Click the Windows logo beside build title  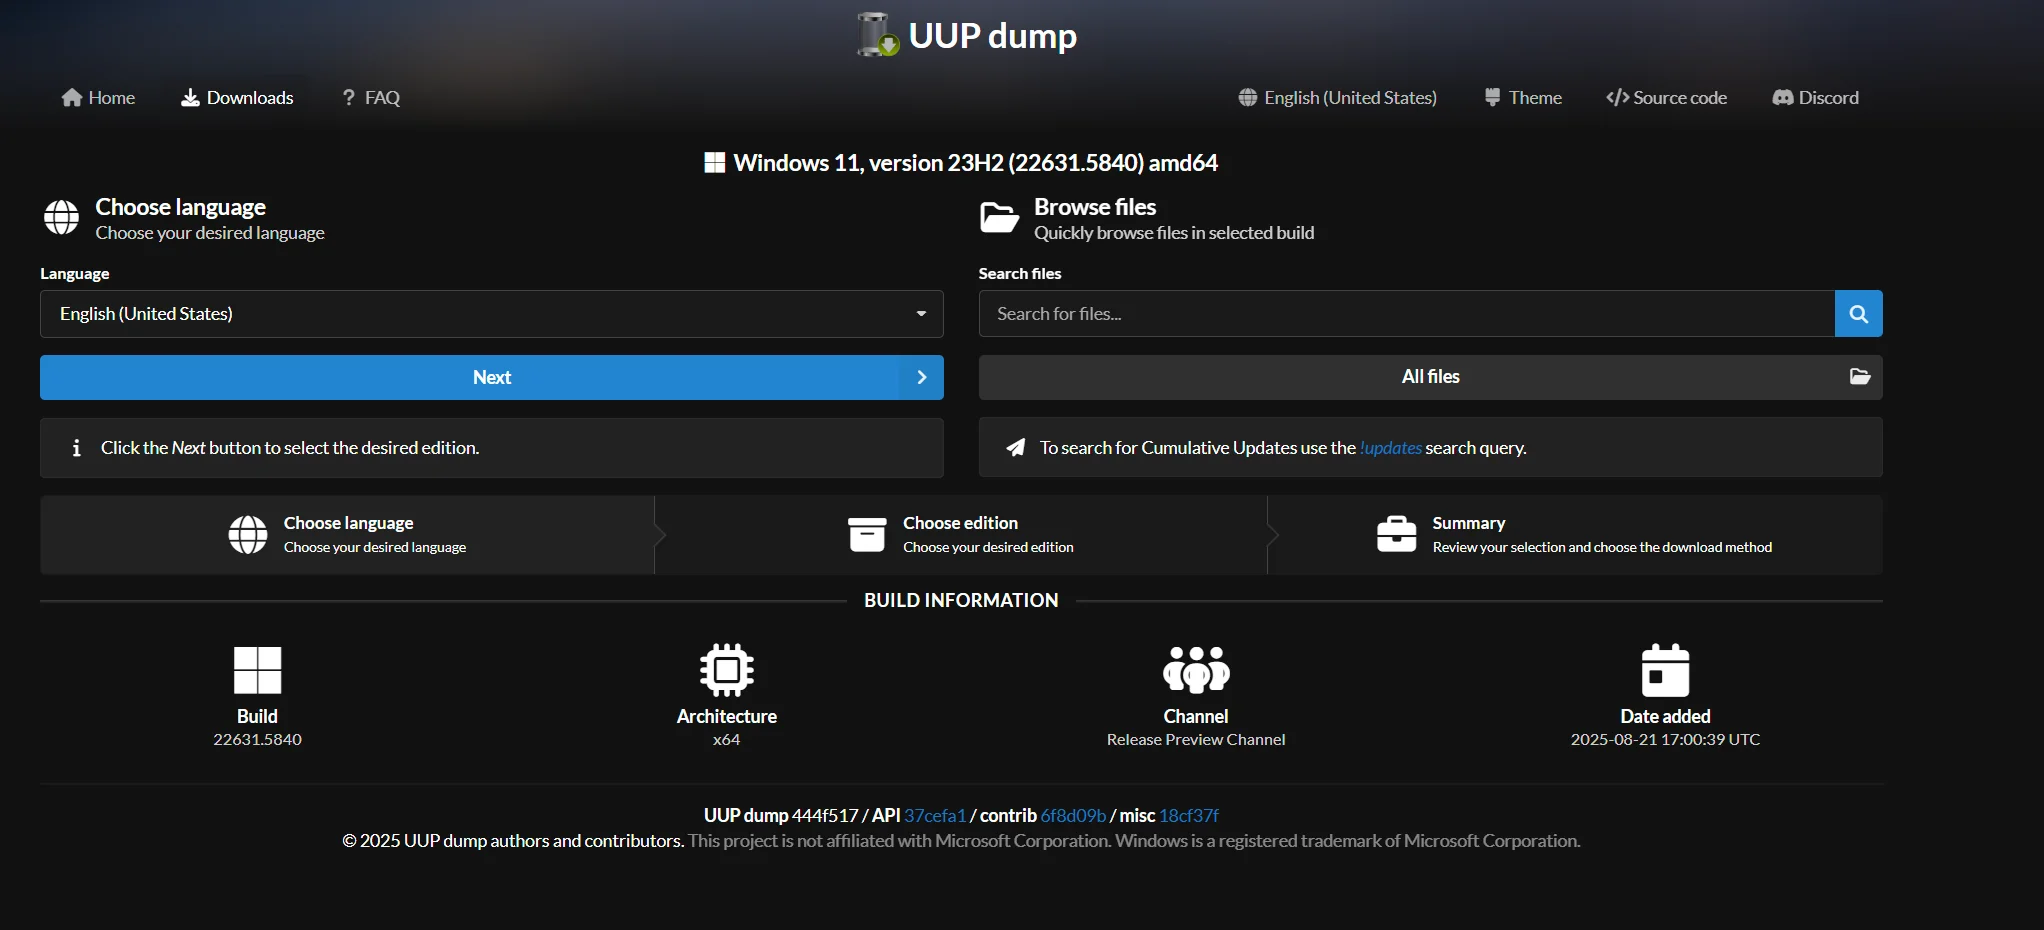pyautogui.click(x=714, y=163)
